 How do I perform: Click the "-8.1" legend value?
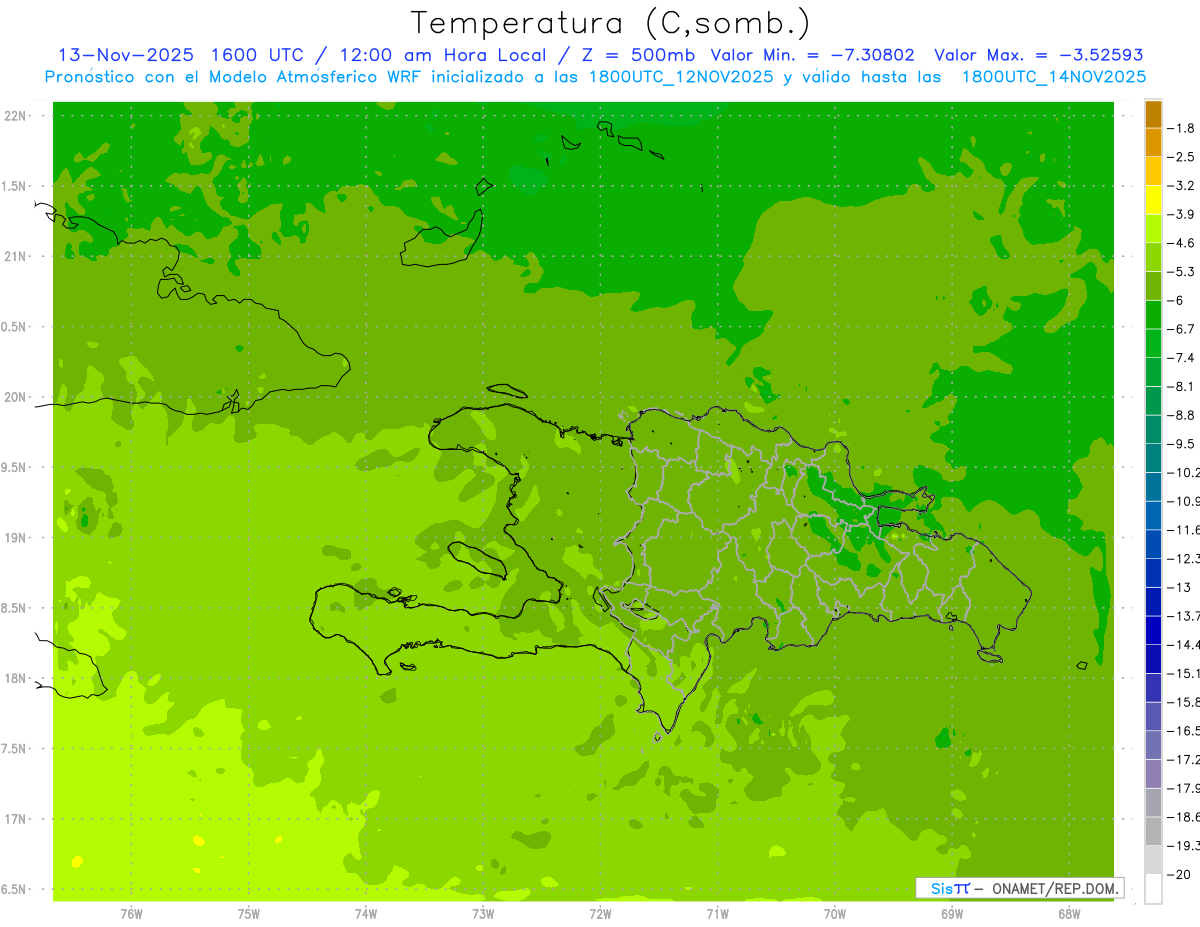click(x=1181, y=386)
